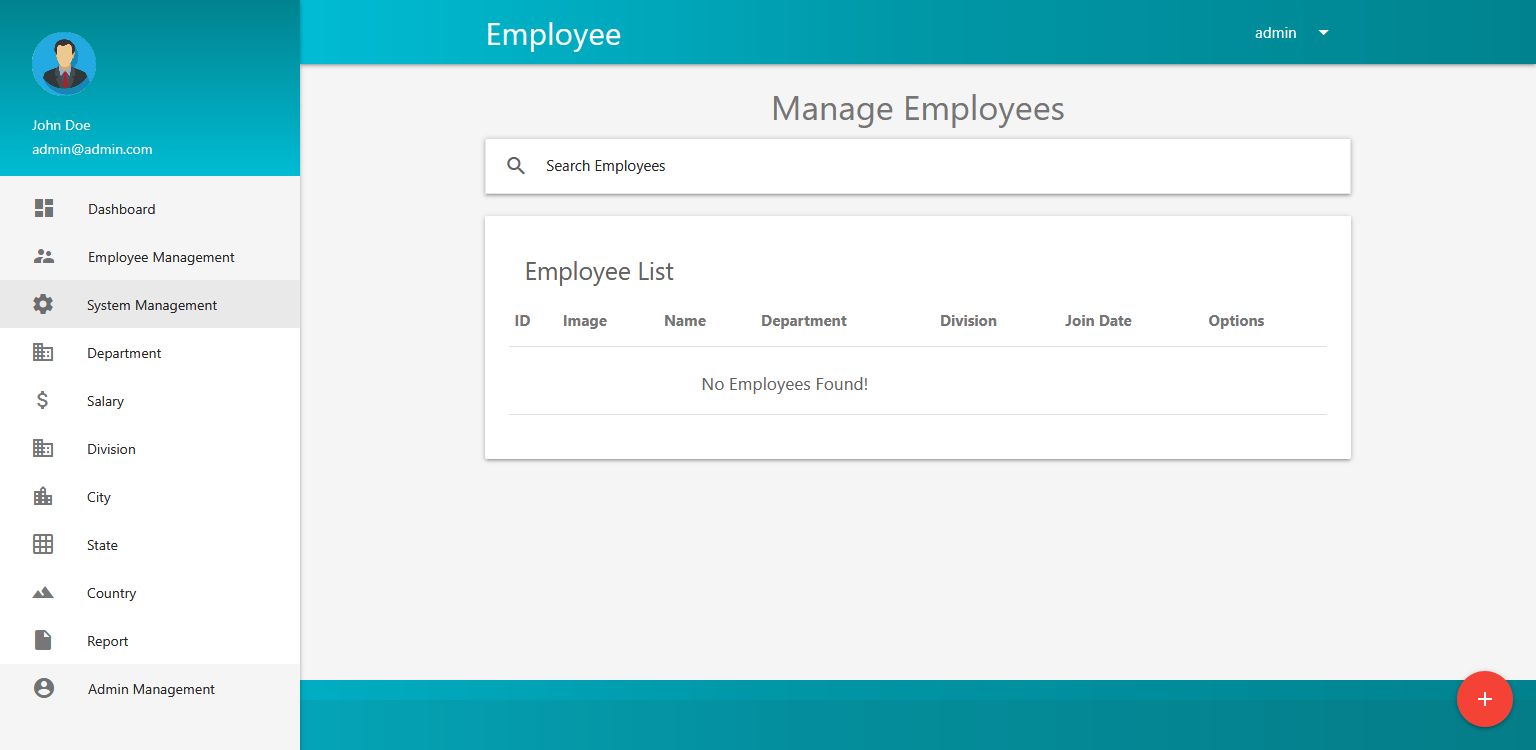
Task: Click the search magnifier icon
Action: click(x=516, y=165)
